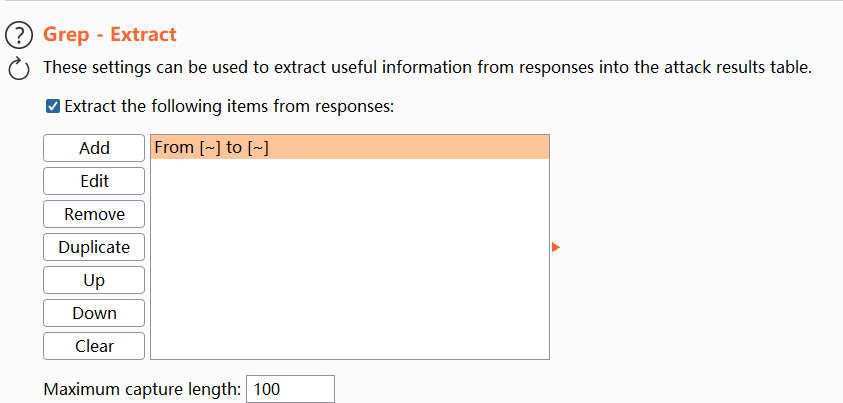
Task: Focus the Maximum capture length field
Action: click(290, 389)
